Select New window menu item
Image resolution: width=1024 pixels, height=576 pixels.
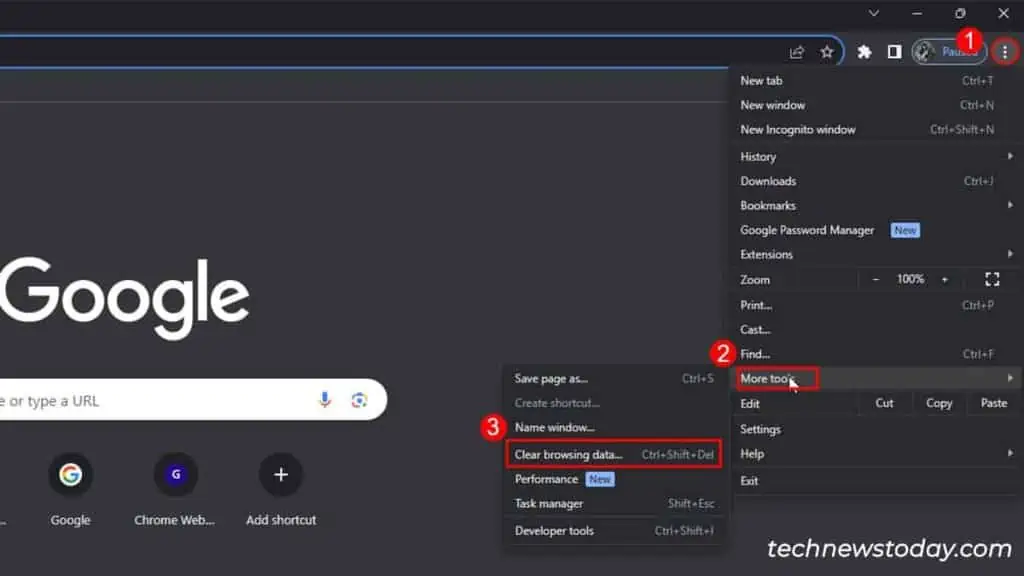pyautogui.click(x=875, y=105)
